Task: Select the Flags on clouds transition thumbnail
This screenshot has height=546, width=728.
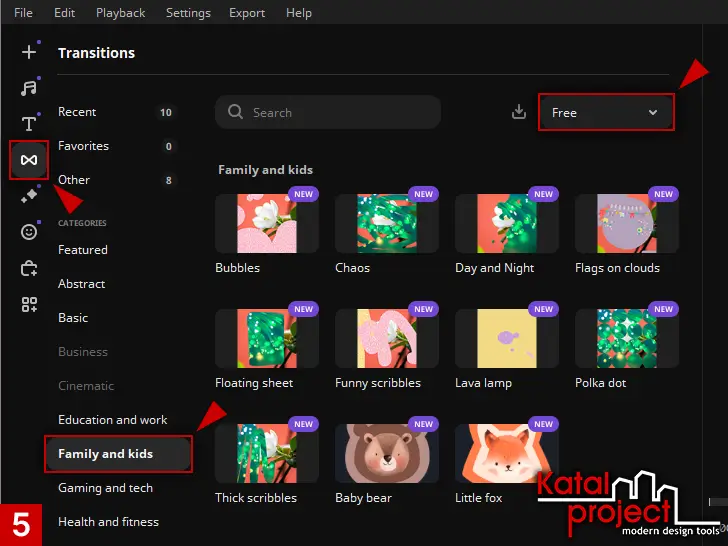Action: 627,223
